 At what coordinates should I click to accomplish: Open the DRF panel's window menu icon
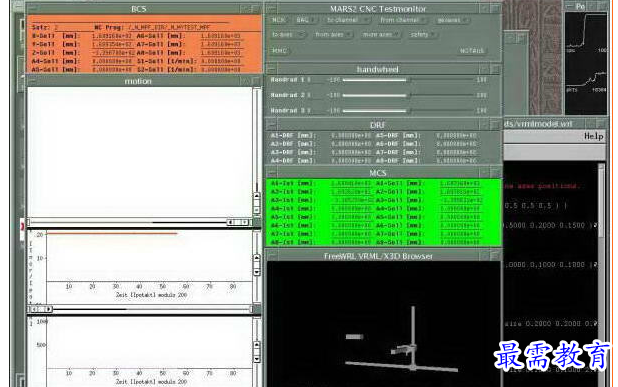point(272,125)
